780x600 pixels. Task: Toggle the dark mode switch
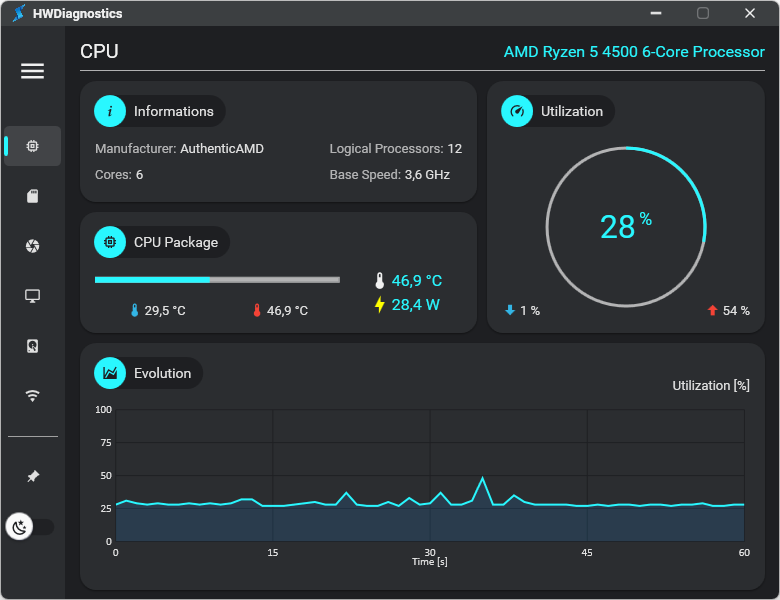pos(30,527)
